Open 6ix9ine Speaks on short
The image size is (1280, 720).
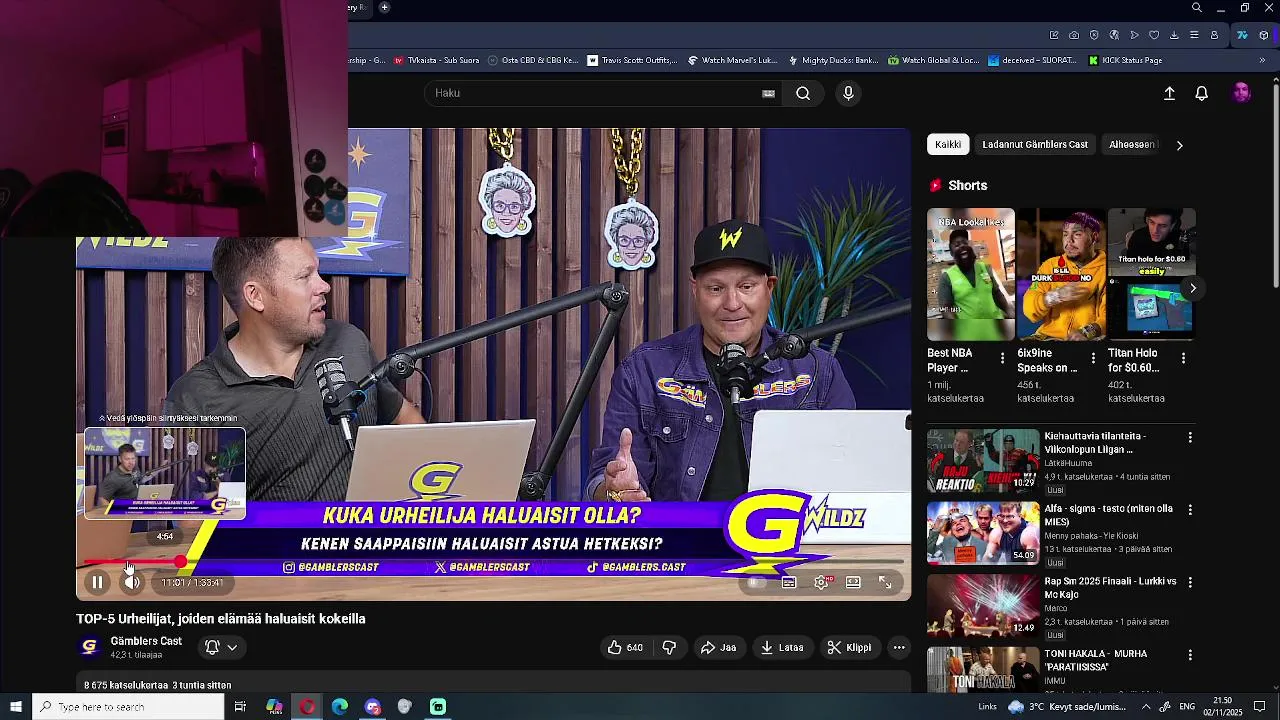coord(1061,274)
